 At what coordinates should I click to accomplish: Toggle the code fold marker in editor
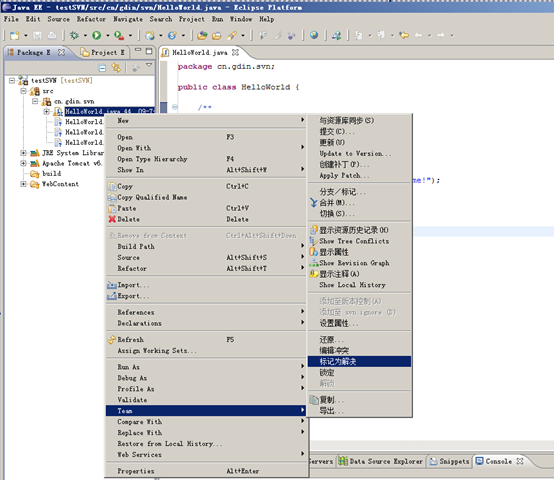pos(175,106)
